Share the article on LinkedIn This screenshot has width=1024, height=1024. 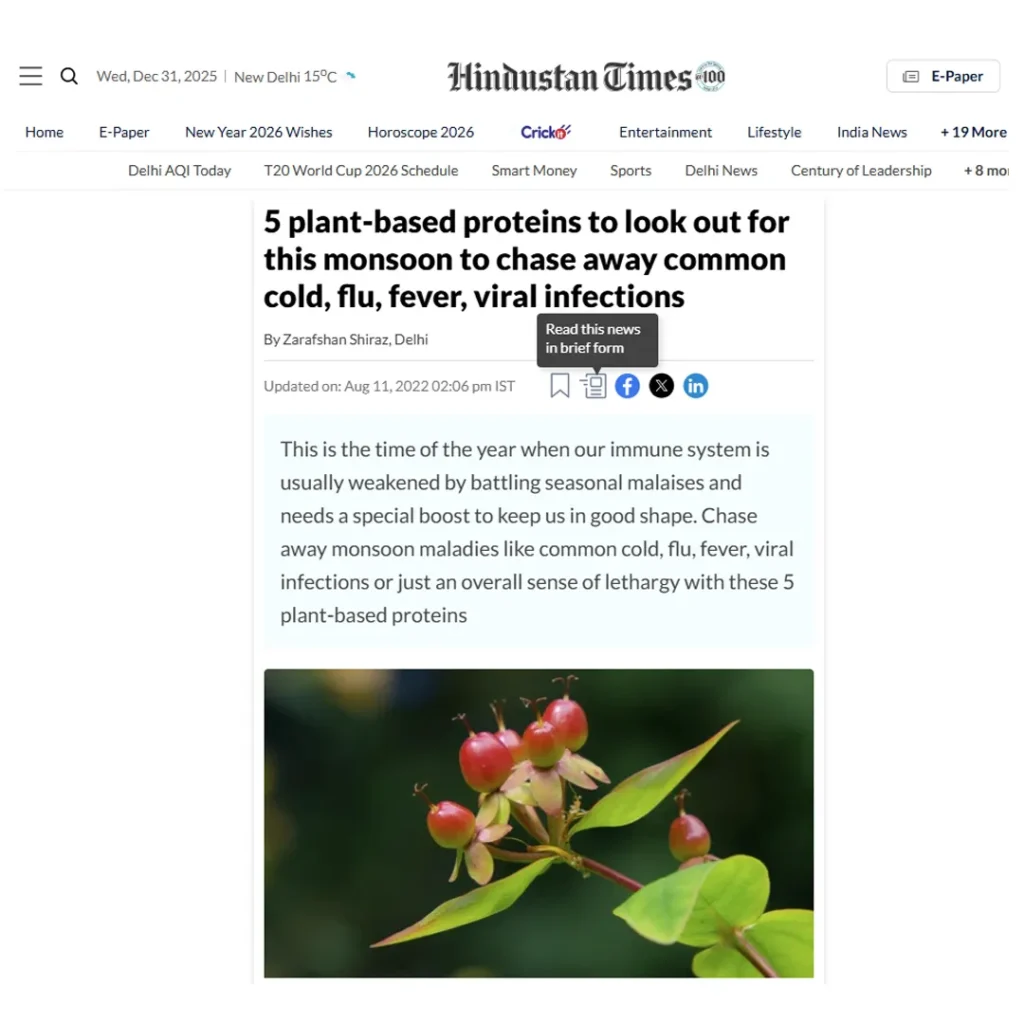[696, 386]
